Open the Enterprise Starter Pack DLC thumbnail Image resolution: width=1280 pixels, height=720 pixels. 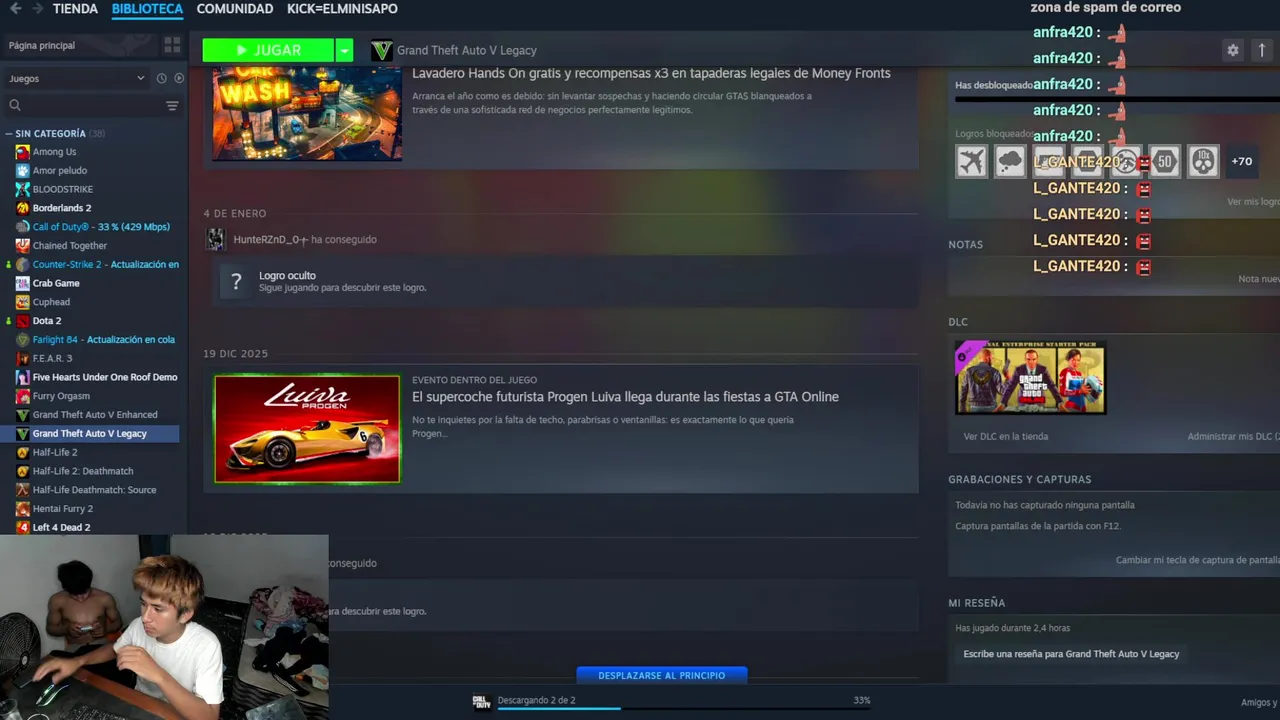pyautogui.click(x=1030, y=378)
